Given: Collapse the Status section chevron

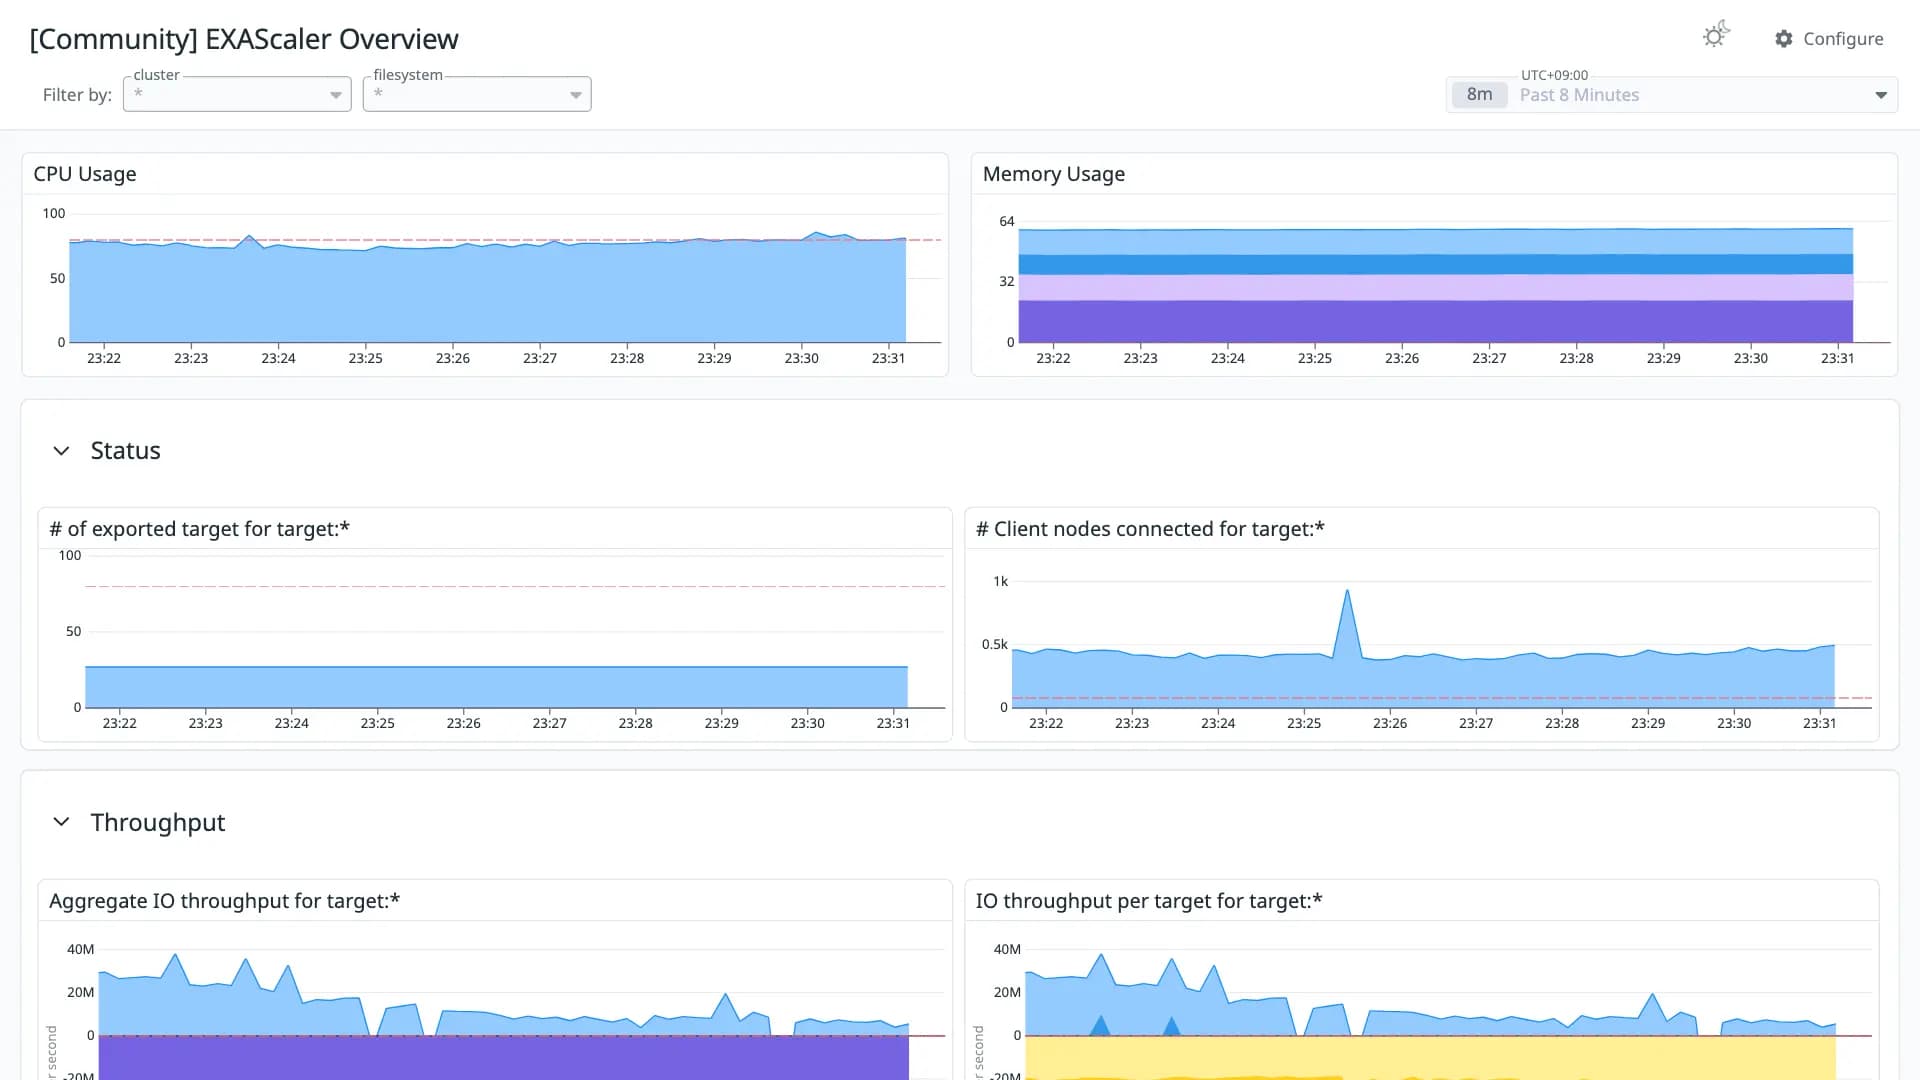Looking at the screenshot, I should pyautogui.click(x=61, y=451).
